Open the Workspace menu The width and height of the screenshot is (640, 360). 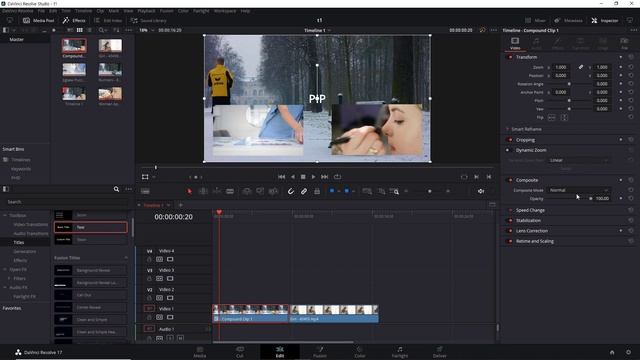click(x=225, y=11)
